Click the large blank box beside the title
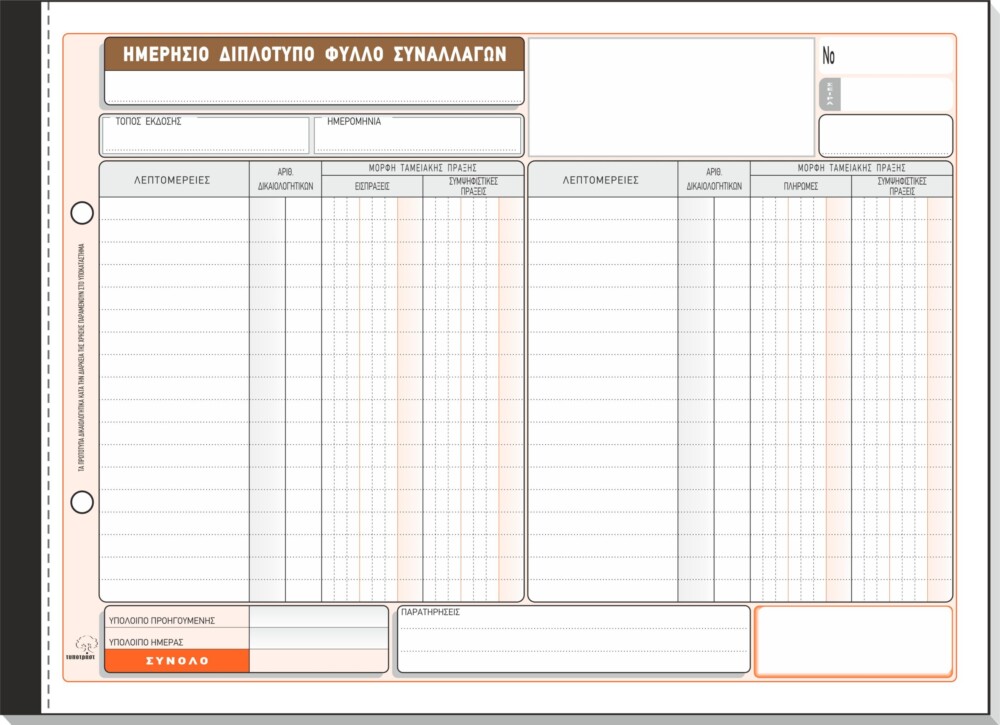This screenshot has width=1000, height=725. pos(672,97)
